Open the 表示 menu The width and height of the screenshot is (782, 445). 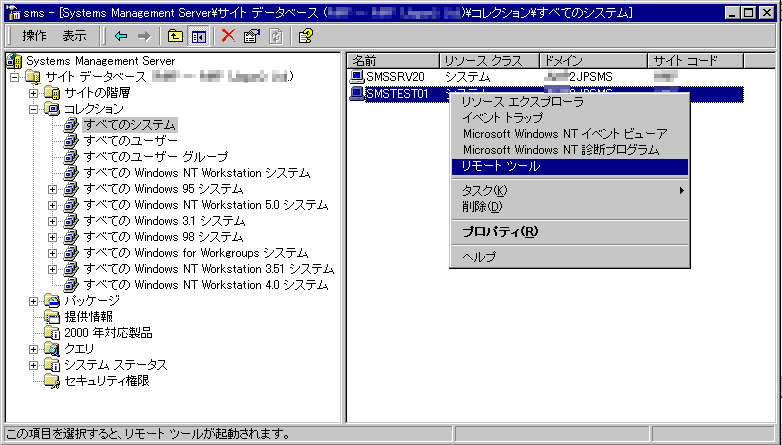75,36
